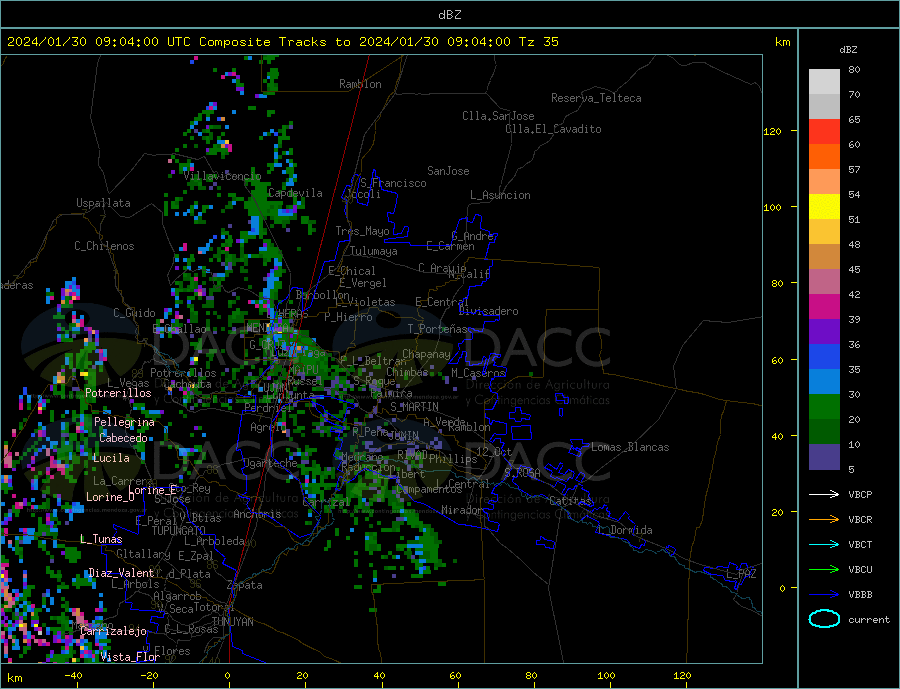Select the light gray 70-80 dBZ band
This screenshot has height=689, width=900.
pos(824,82)
